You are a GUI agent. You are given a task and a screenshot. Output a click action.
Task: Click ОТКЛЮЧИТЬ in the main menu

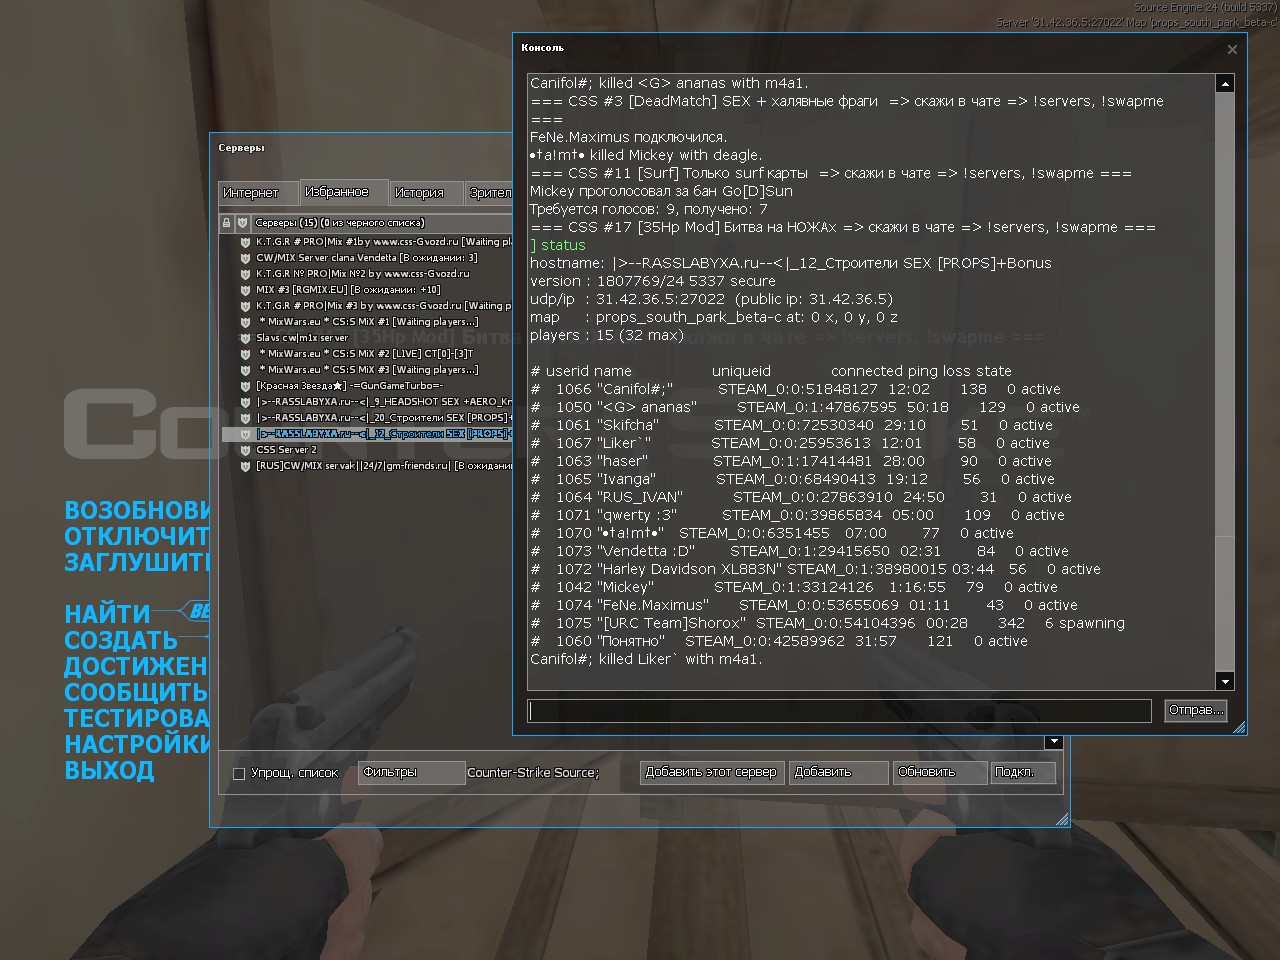(x=137, y=537)
